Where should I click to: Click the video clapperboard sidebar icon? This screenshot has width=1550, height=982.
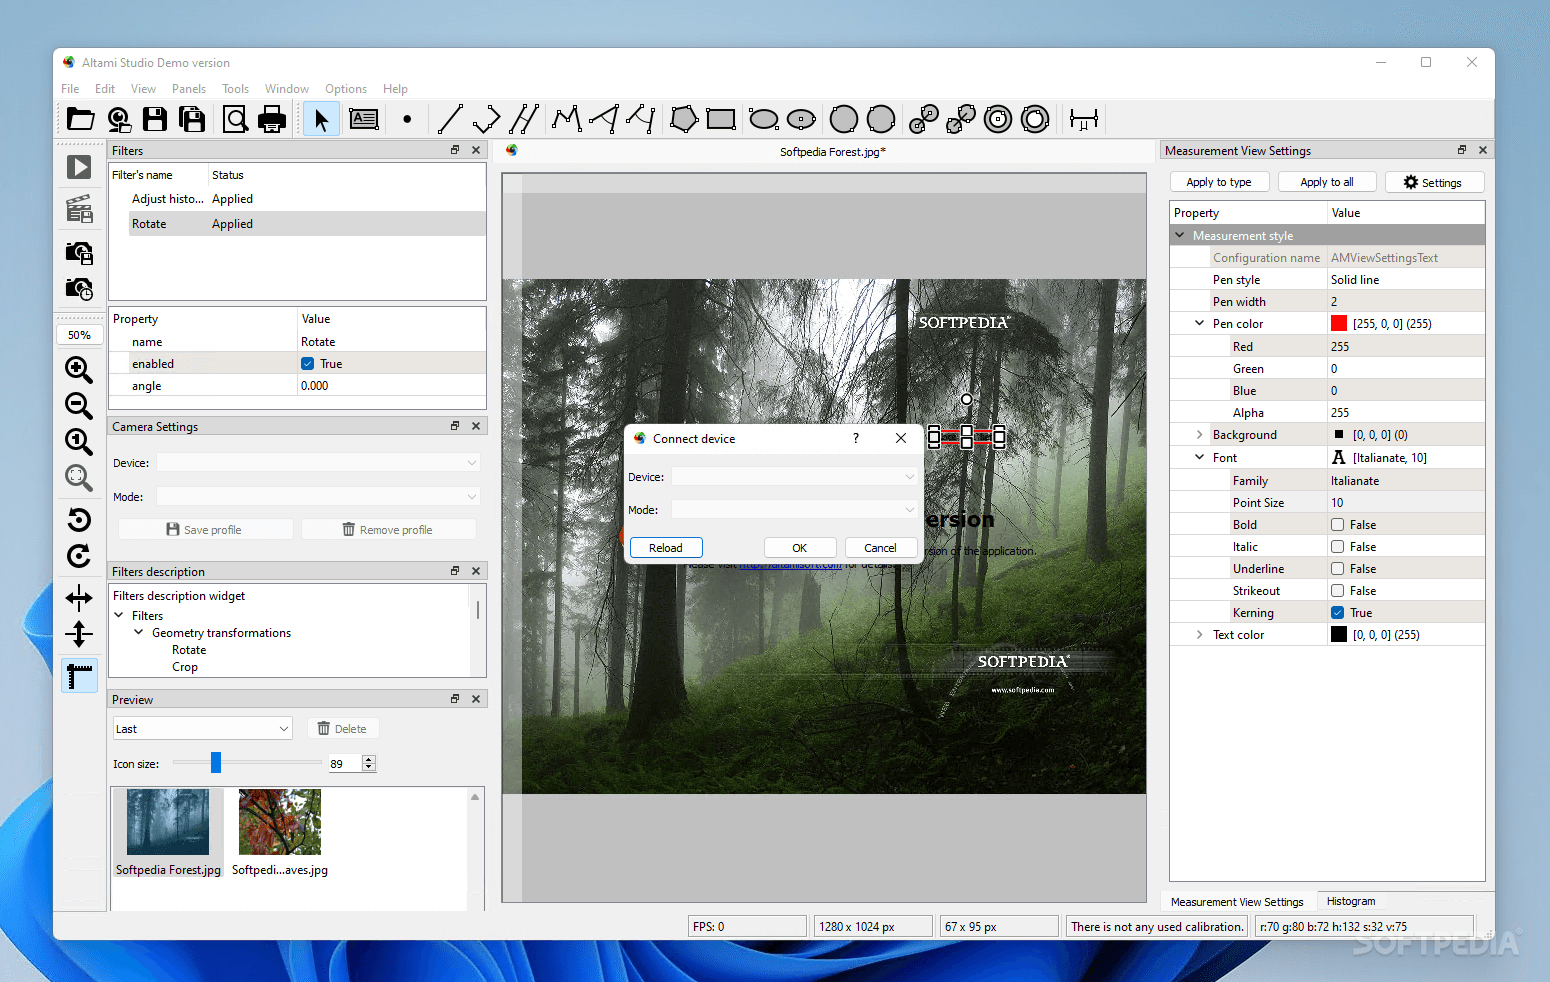click(x=79, y=209)
